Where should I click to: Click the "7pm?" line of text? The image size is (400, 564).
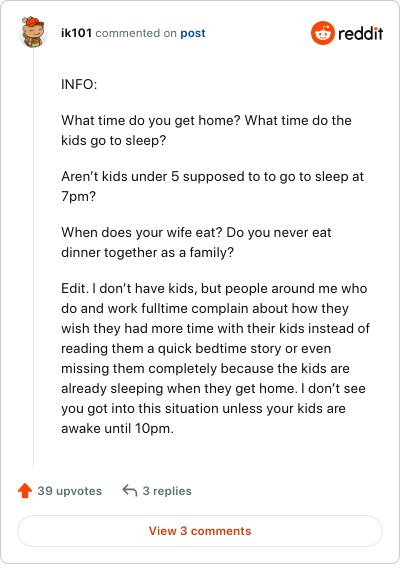point(78,197)
